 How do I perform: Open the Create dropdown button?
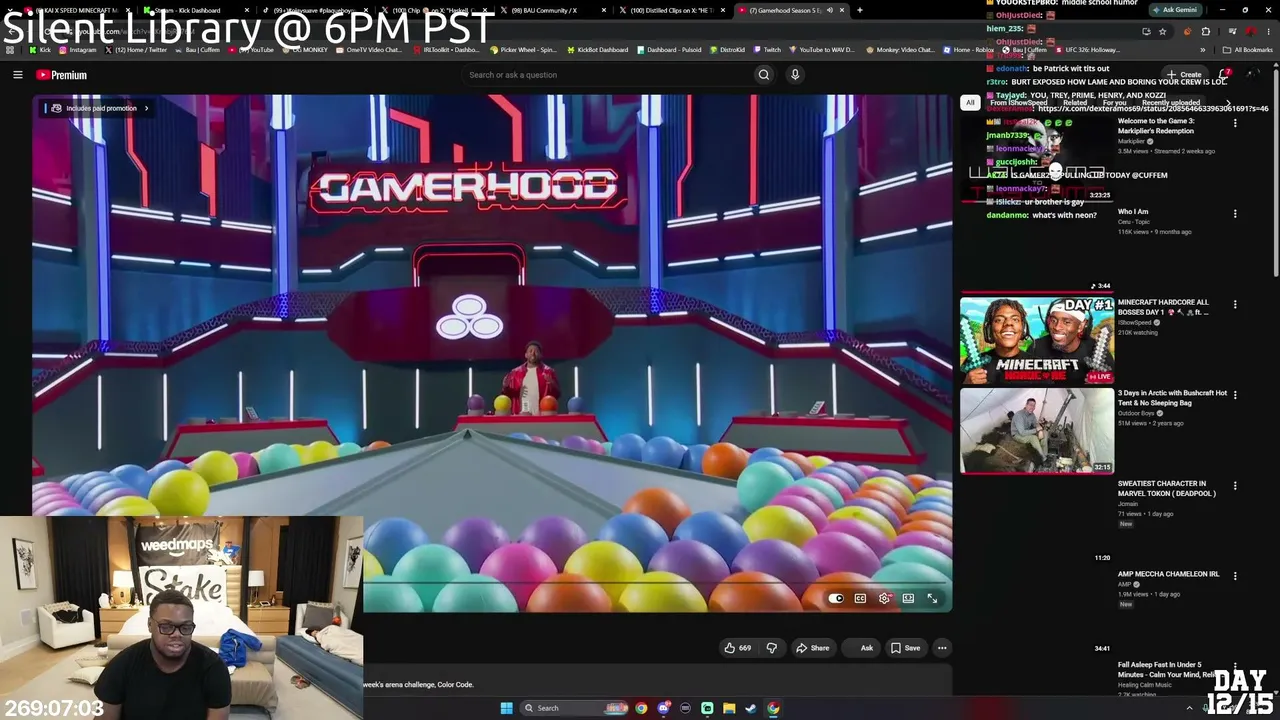(1184, 75)
